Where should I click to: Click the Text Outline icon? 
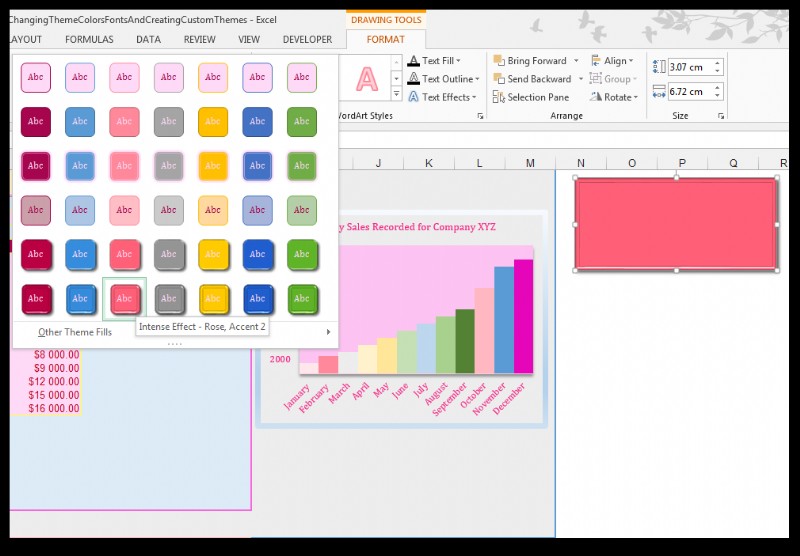(x=413, y=79)
